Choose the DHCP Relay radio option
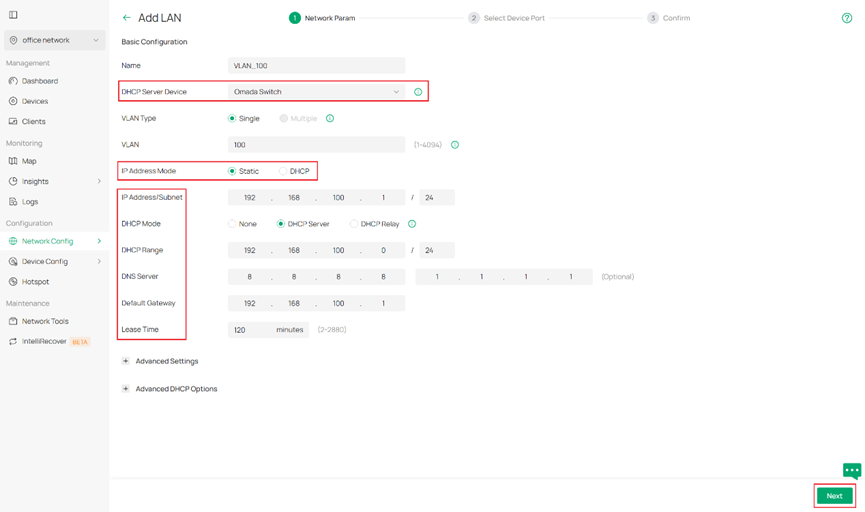 (354, 224)
